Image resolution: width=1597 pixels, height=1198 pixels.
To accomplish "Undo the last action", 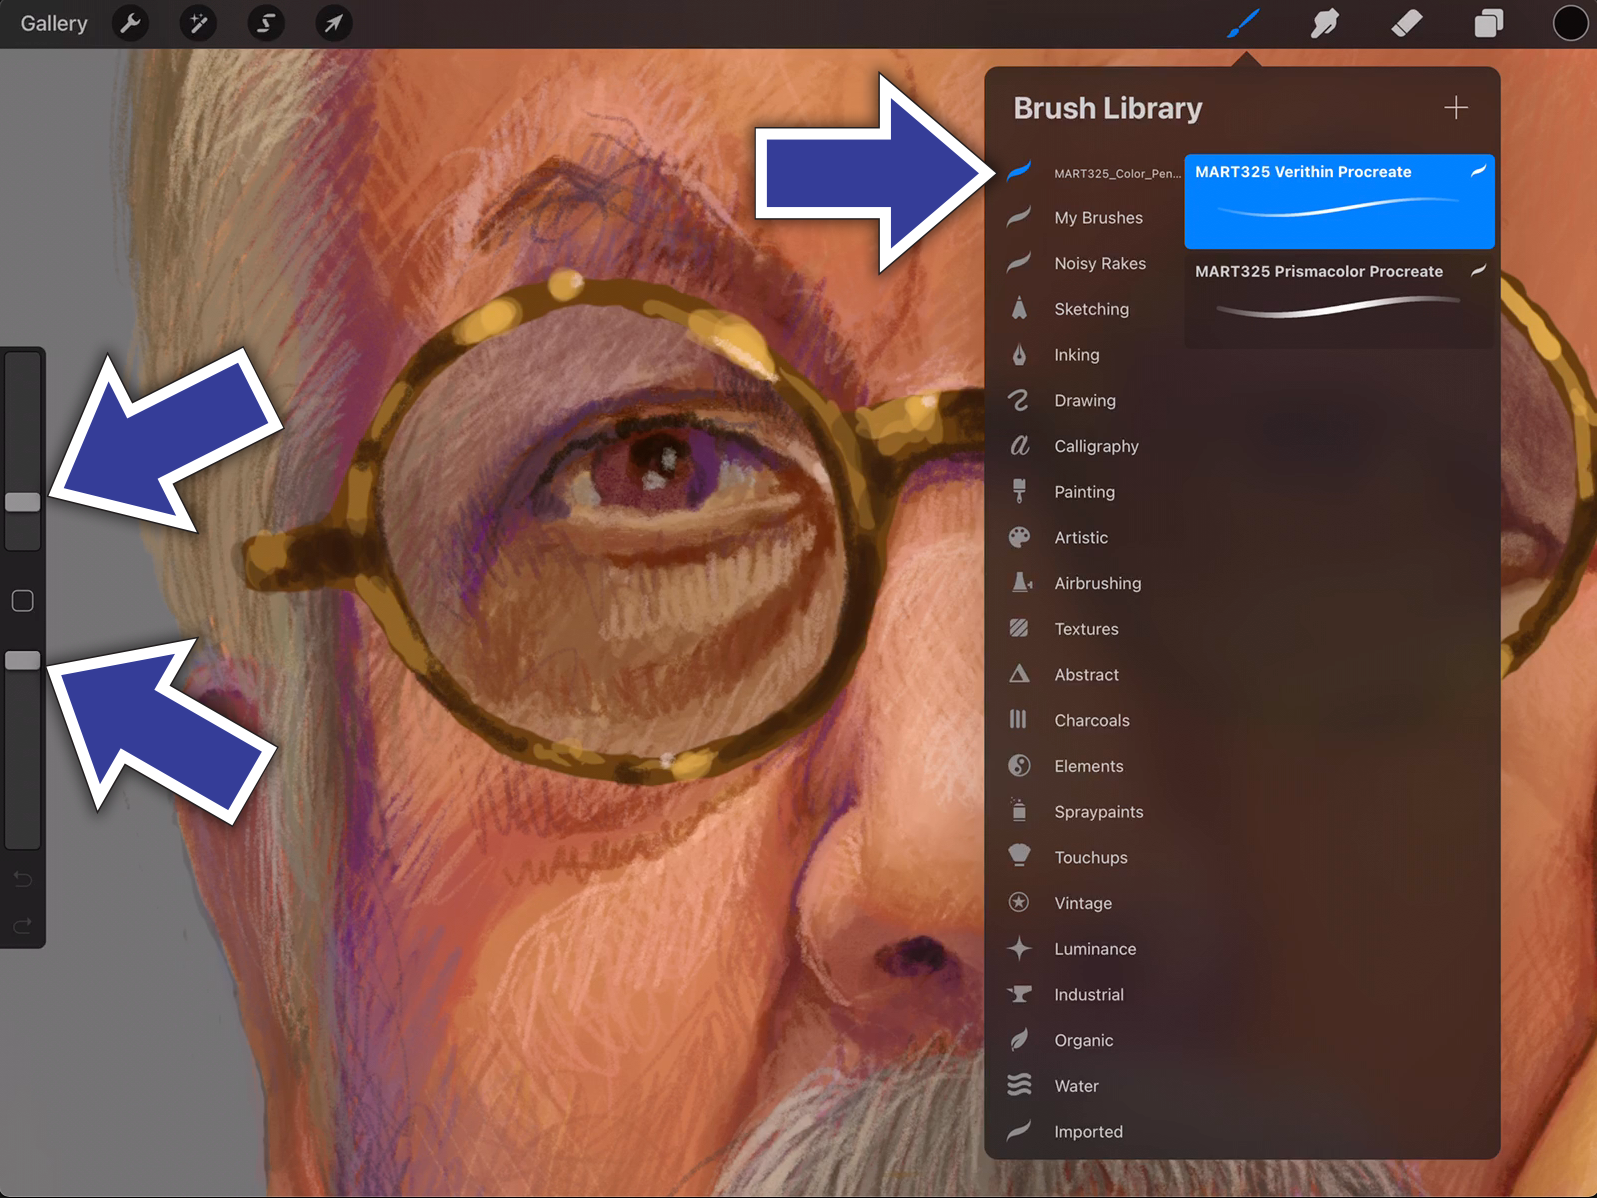I will tap(23, 879).
